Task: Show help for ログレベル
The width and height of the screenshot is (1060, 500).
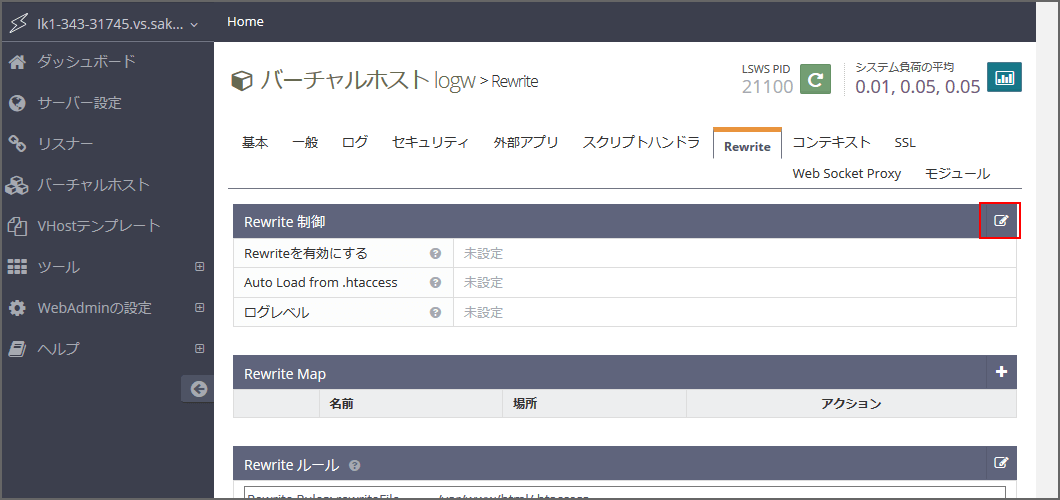Action: [435, 313]
